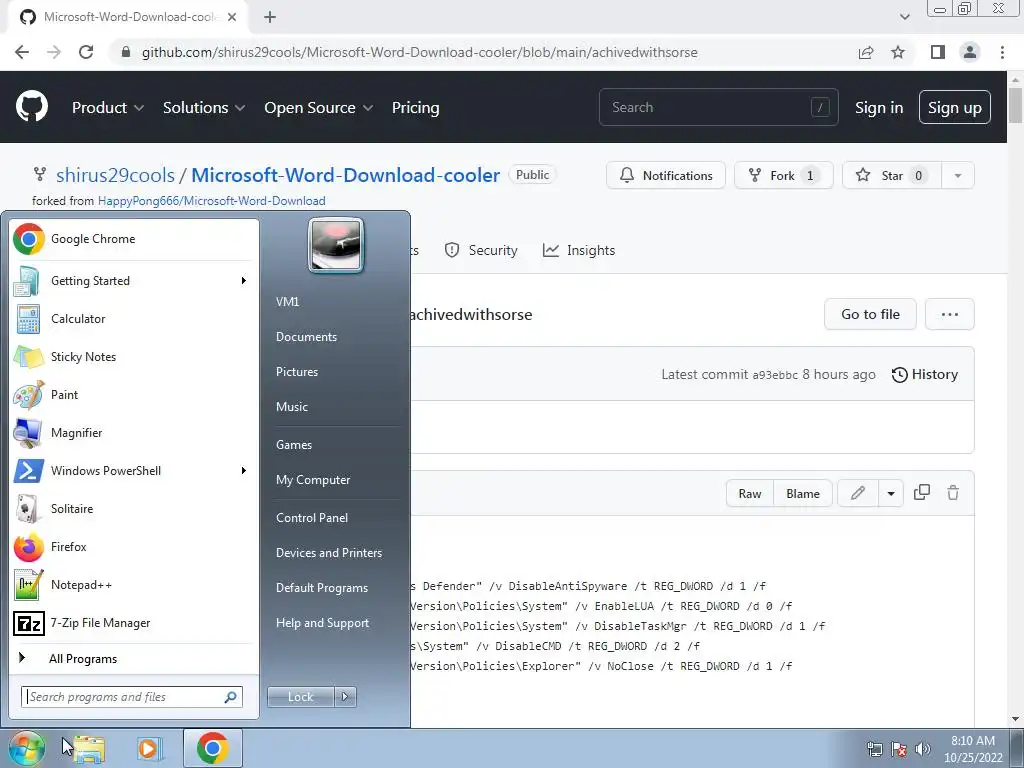1024x768 pixels.
Task: Open Chrome side panel icon
Action: (x=938, y=52)
